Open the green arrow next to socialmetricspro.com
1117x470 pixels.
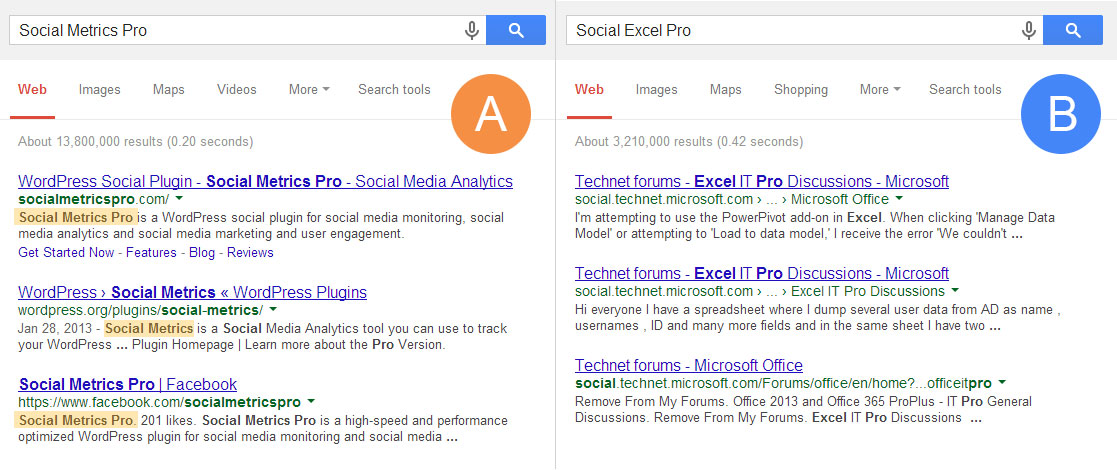tap(179, 199)
